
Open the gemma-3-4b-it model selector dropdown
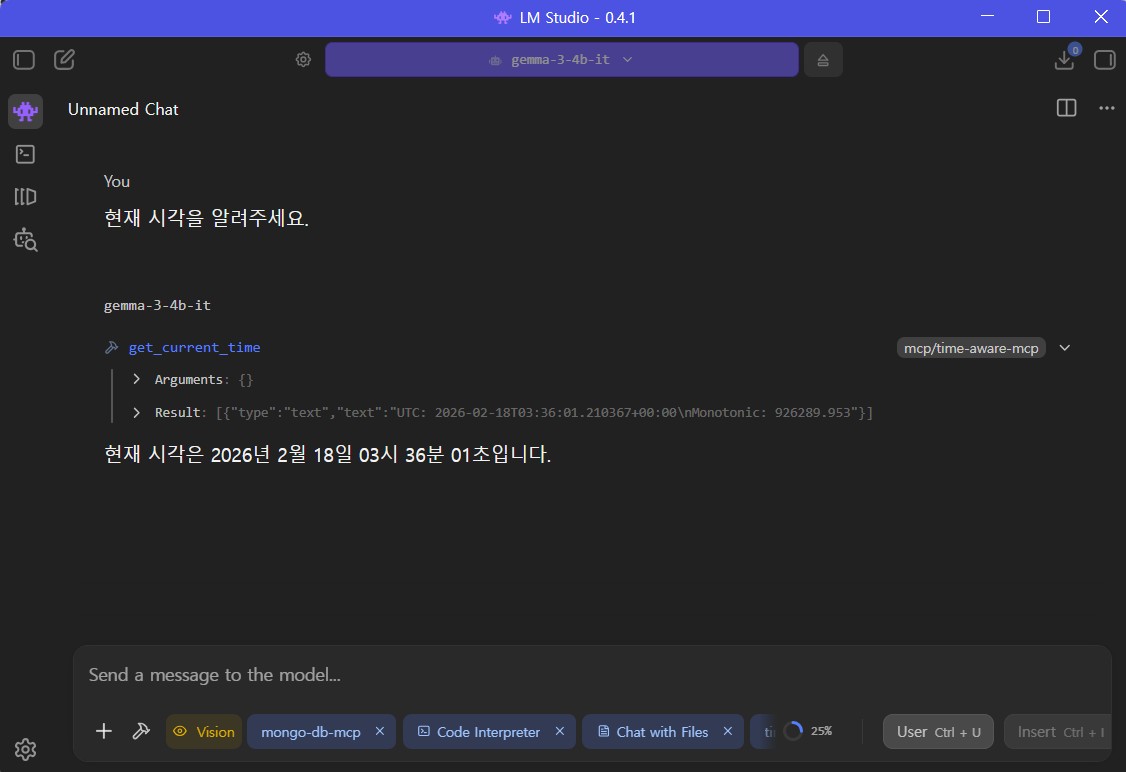pyautogui.click(x=562, y=60)
